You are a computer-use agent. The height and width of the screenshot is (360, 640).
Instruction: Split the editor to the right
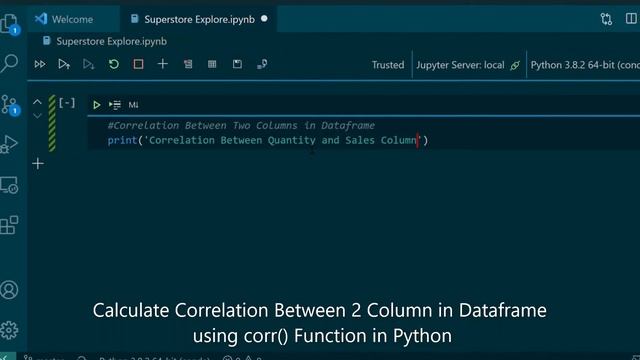click(x=631, y=18)
